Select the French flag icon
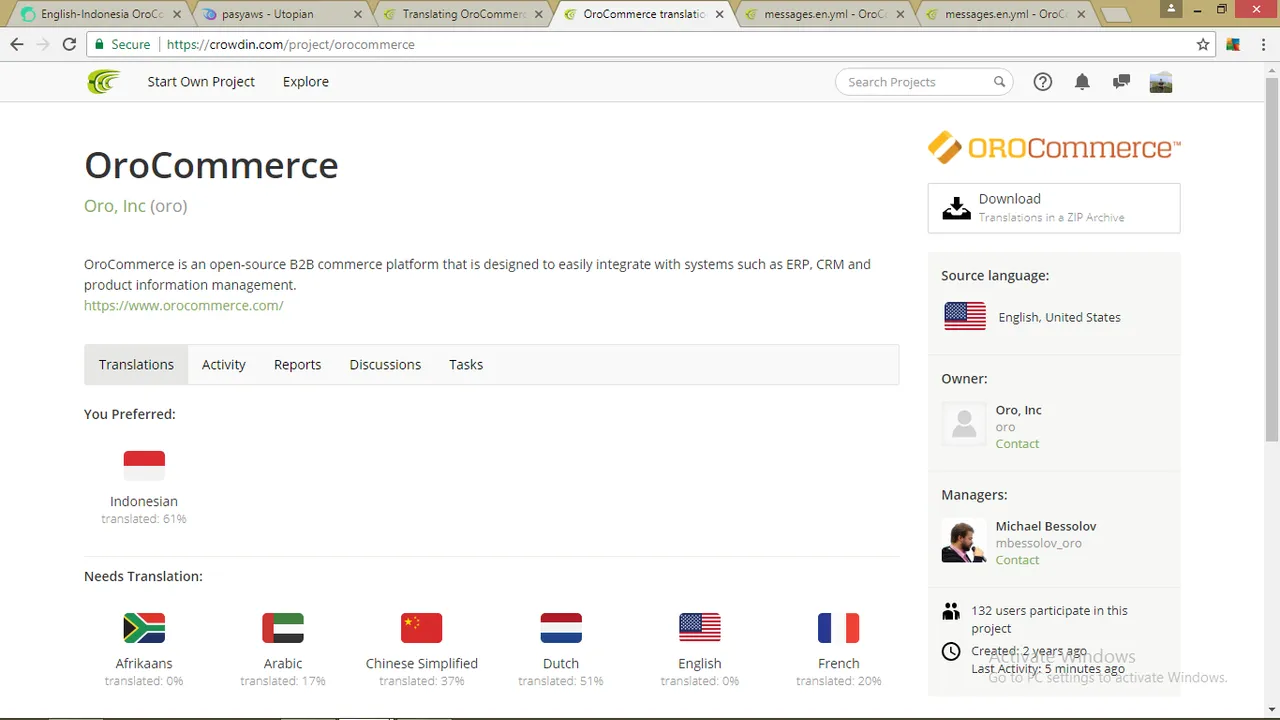The height and width of the screenshot is (720, 1280). pos(839,628)
